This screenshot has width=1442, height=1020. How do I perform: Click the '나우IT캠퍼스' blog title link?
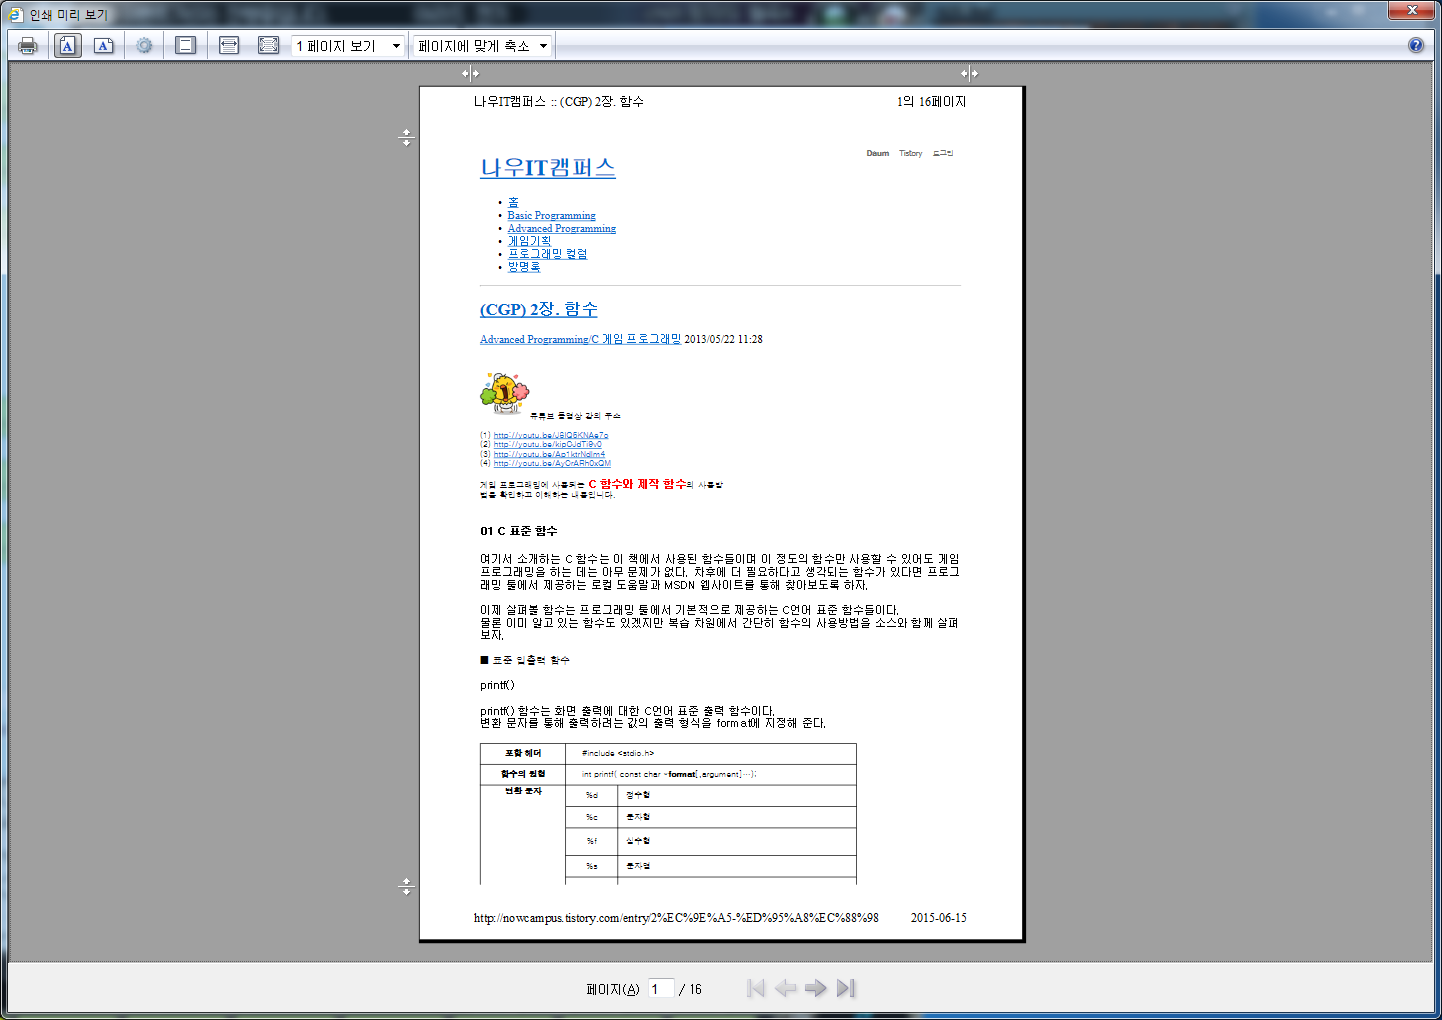[x=548, y=167]
